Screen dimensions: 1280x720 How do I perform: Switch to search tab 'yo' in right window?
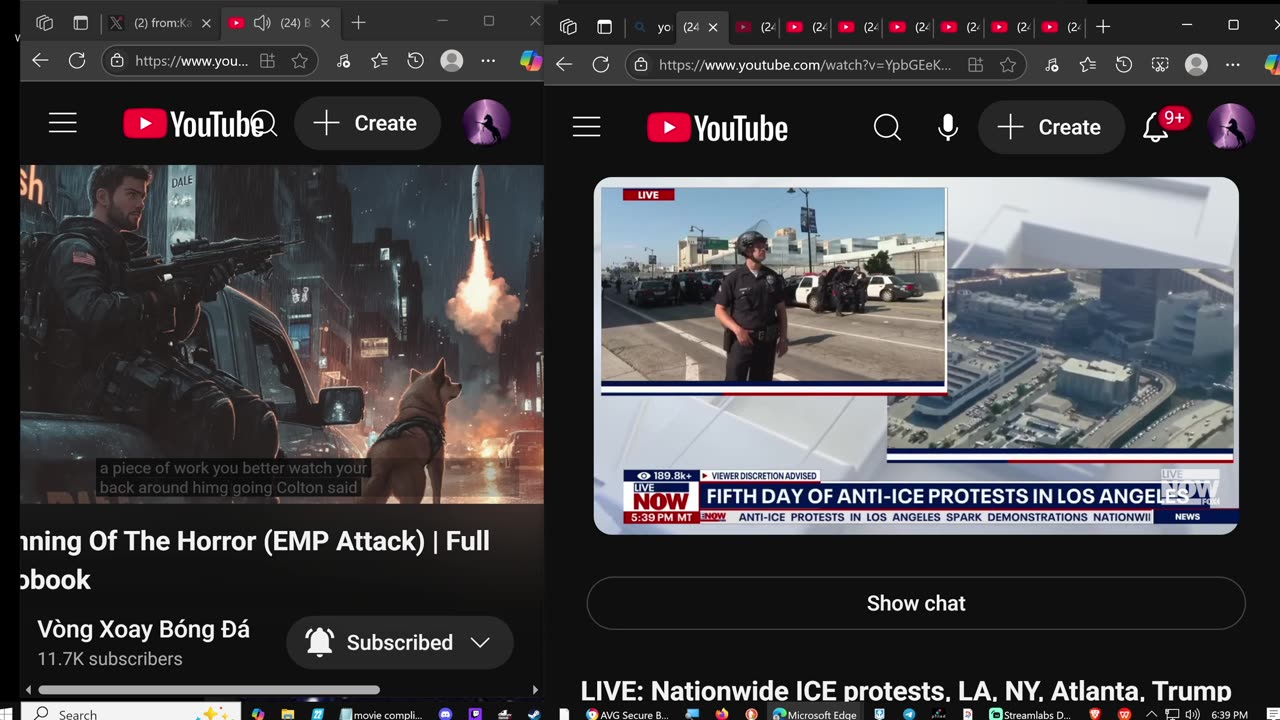click(x=653, y=27)
